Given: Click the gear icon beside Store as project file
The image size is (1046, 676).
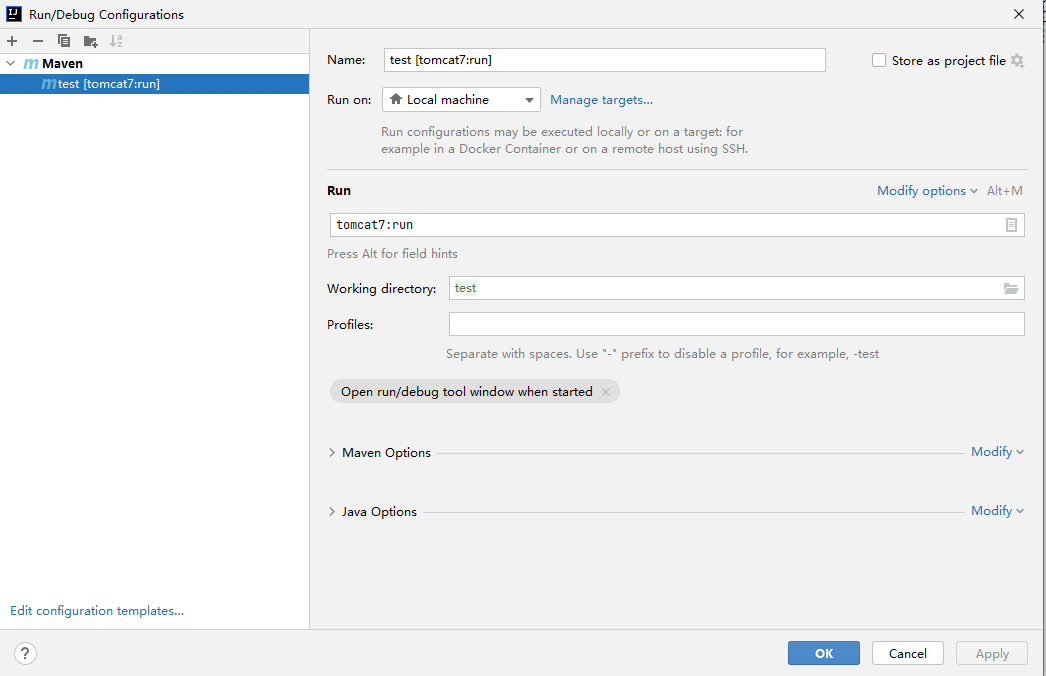Looking at the screenshot, I should [1017, 61].
